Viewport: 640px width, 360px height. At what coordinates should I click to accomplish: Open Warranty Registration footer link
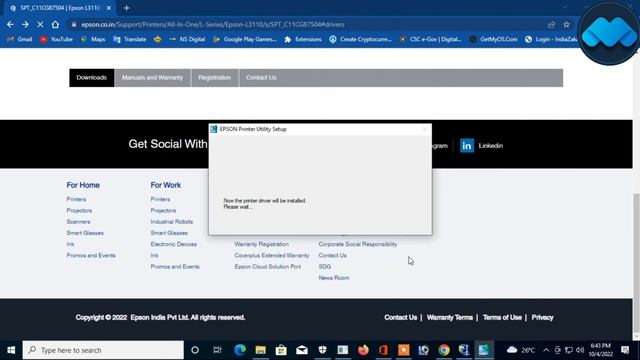[x=262, y=244]
